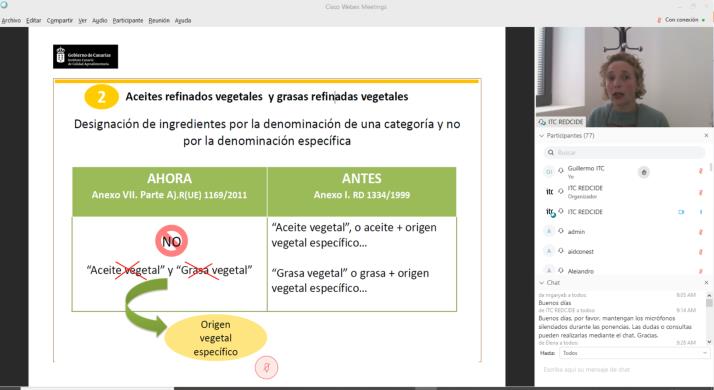Click the chat scrollbar down arrow
714x390 pixels.
(709, 342)
